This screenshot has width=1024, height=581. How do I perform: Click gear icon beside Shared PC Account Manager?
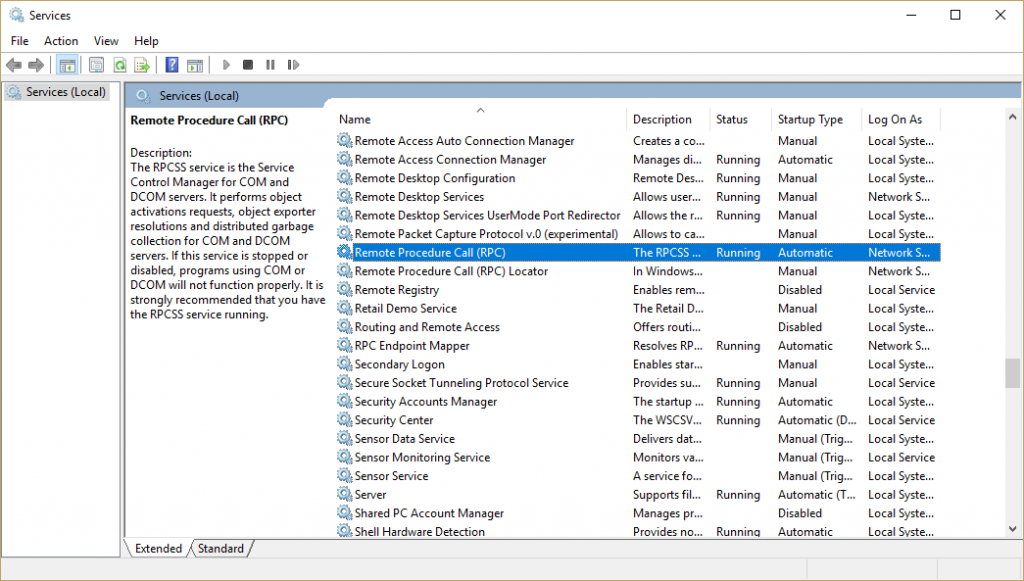(344, 512)
